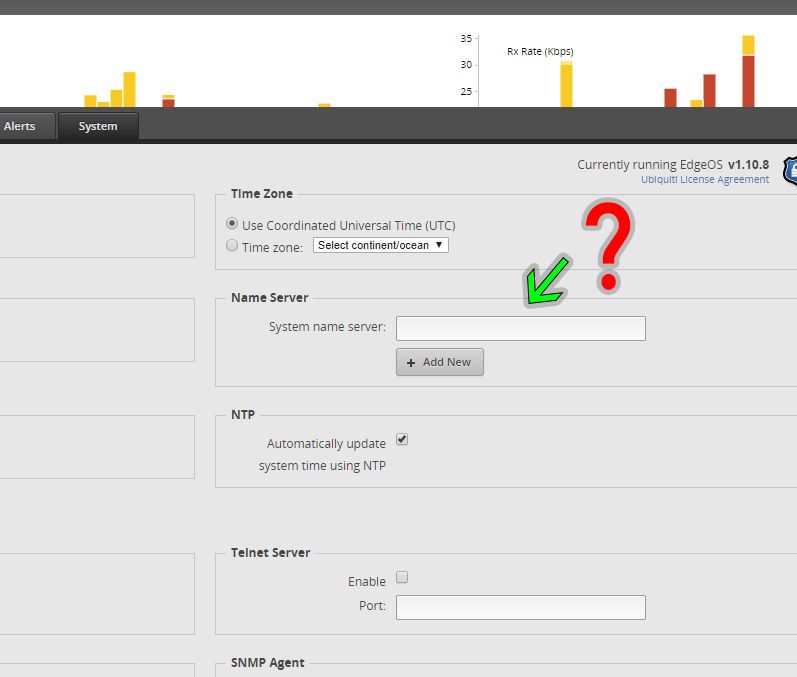The image size is (797, 677).
Task: Click the Rx Rate (Kbps) chart label
Action: [x=540, y=51]
